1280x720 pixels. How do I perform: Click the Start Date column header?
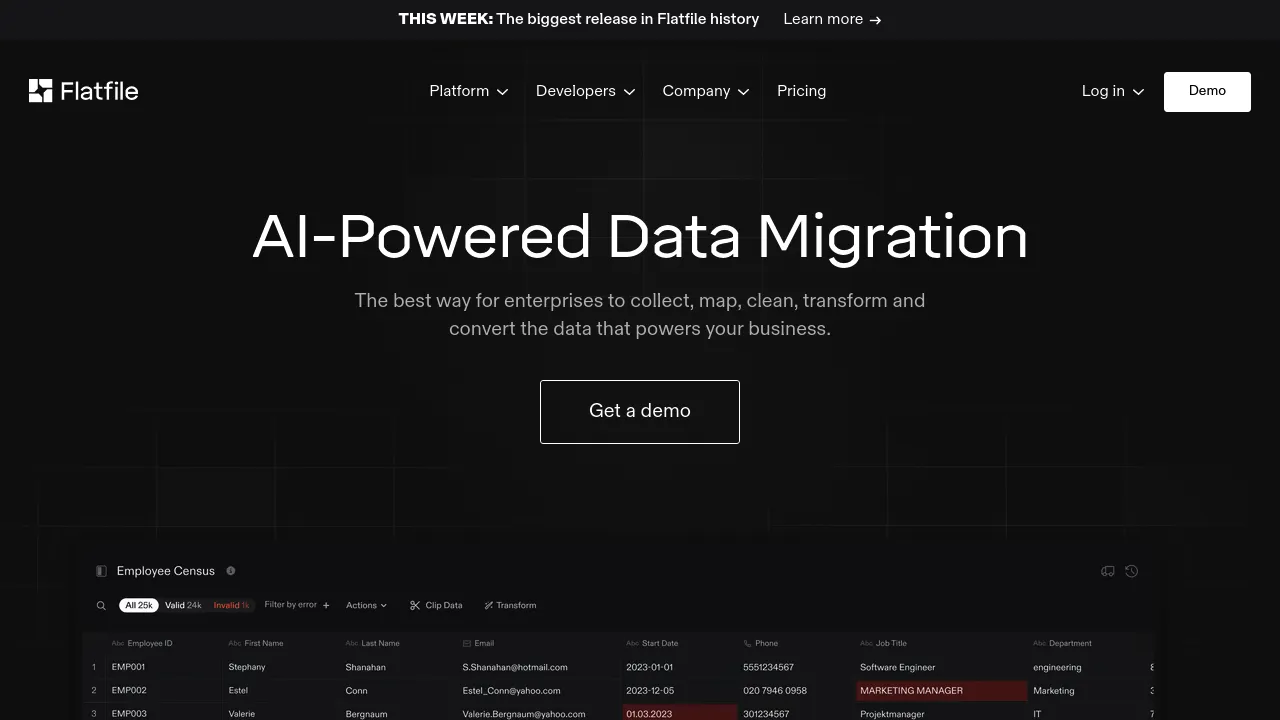point(652,643)
